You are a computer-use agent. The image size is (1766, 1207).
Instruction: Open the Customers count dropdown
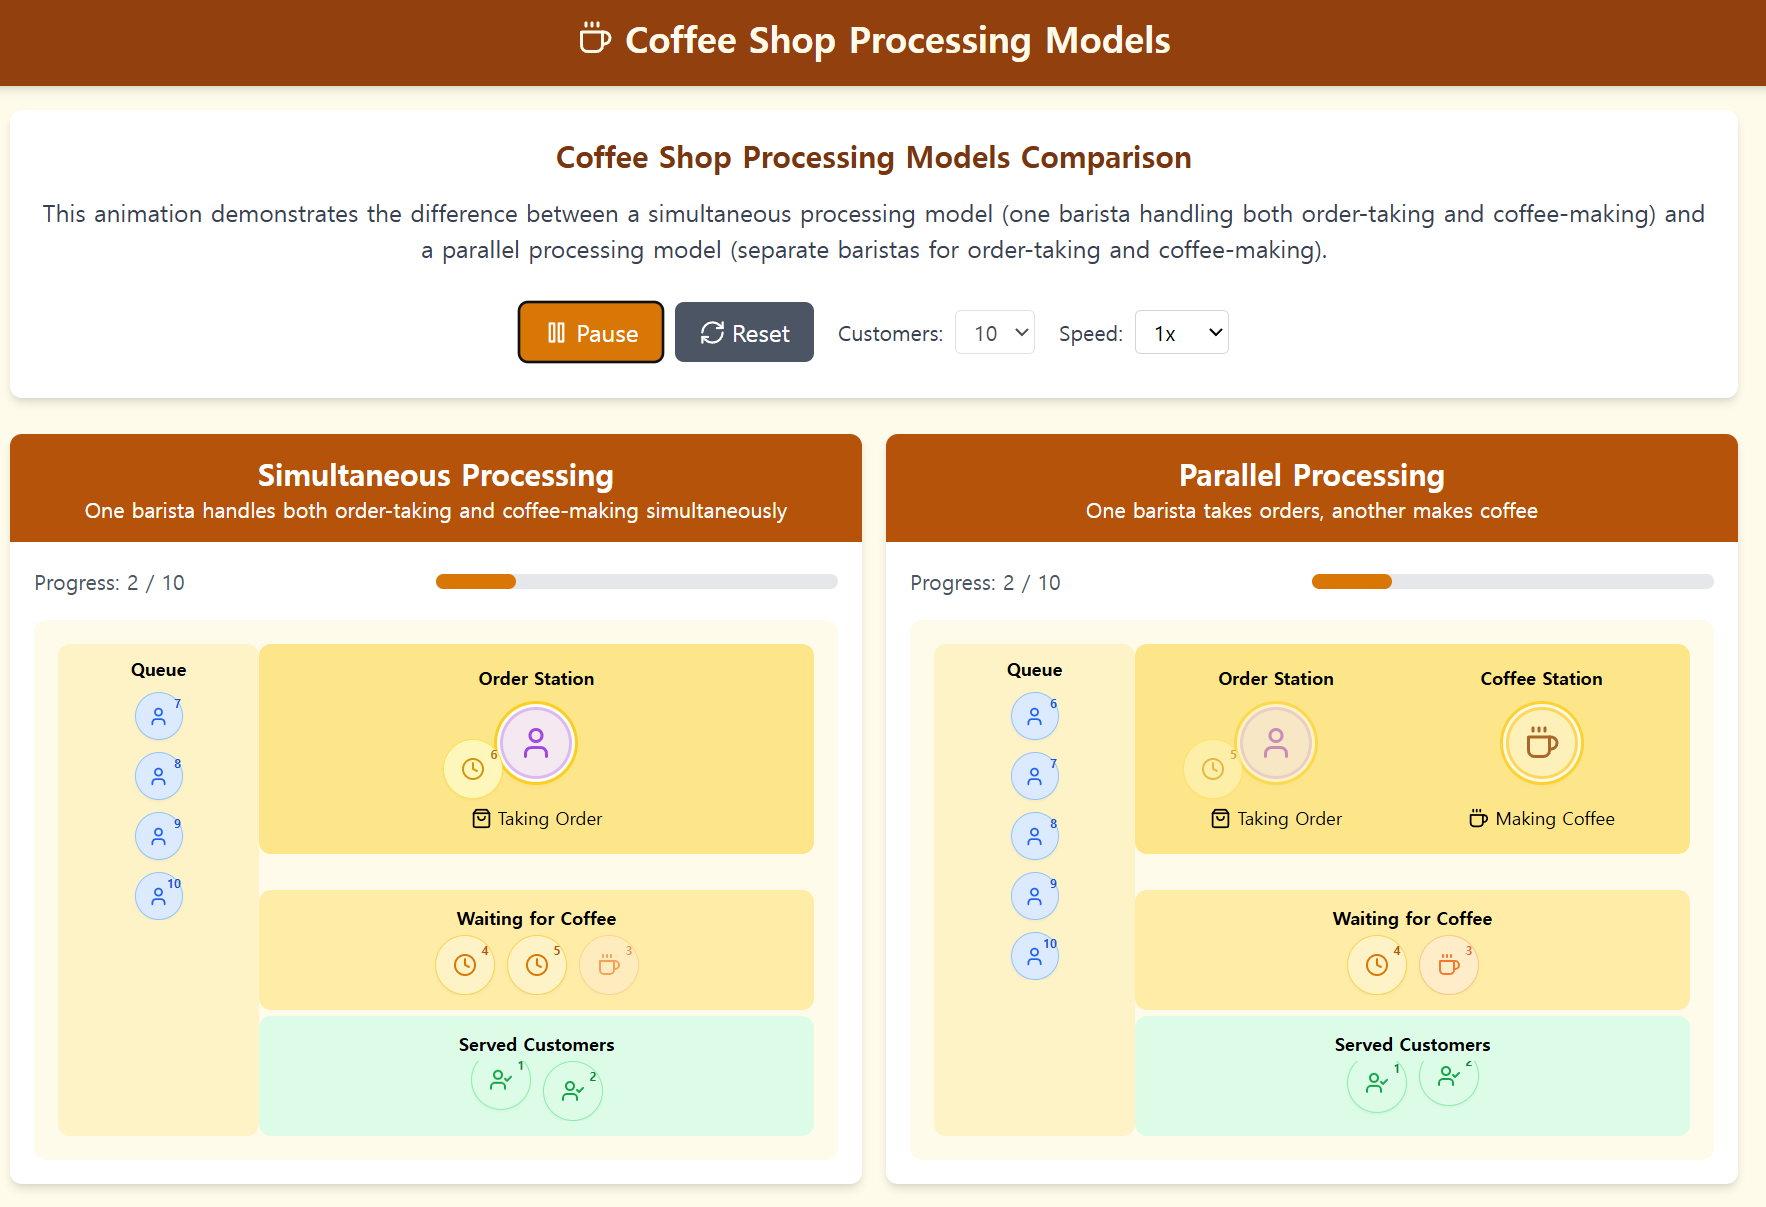coord(994,332)
